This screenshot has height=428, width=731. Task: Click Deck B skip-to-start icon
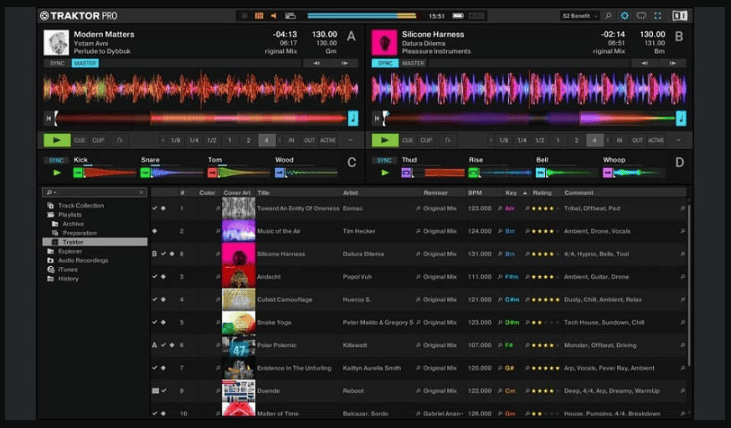[x=377, y=118]
